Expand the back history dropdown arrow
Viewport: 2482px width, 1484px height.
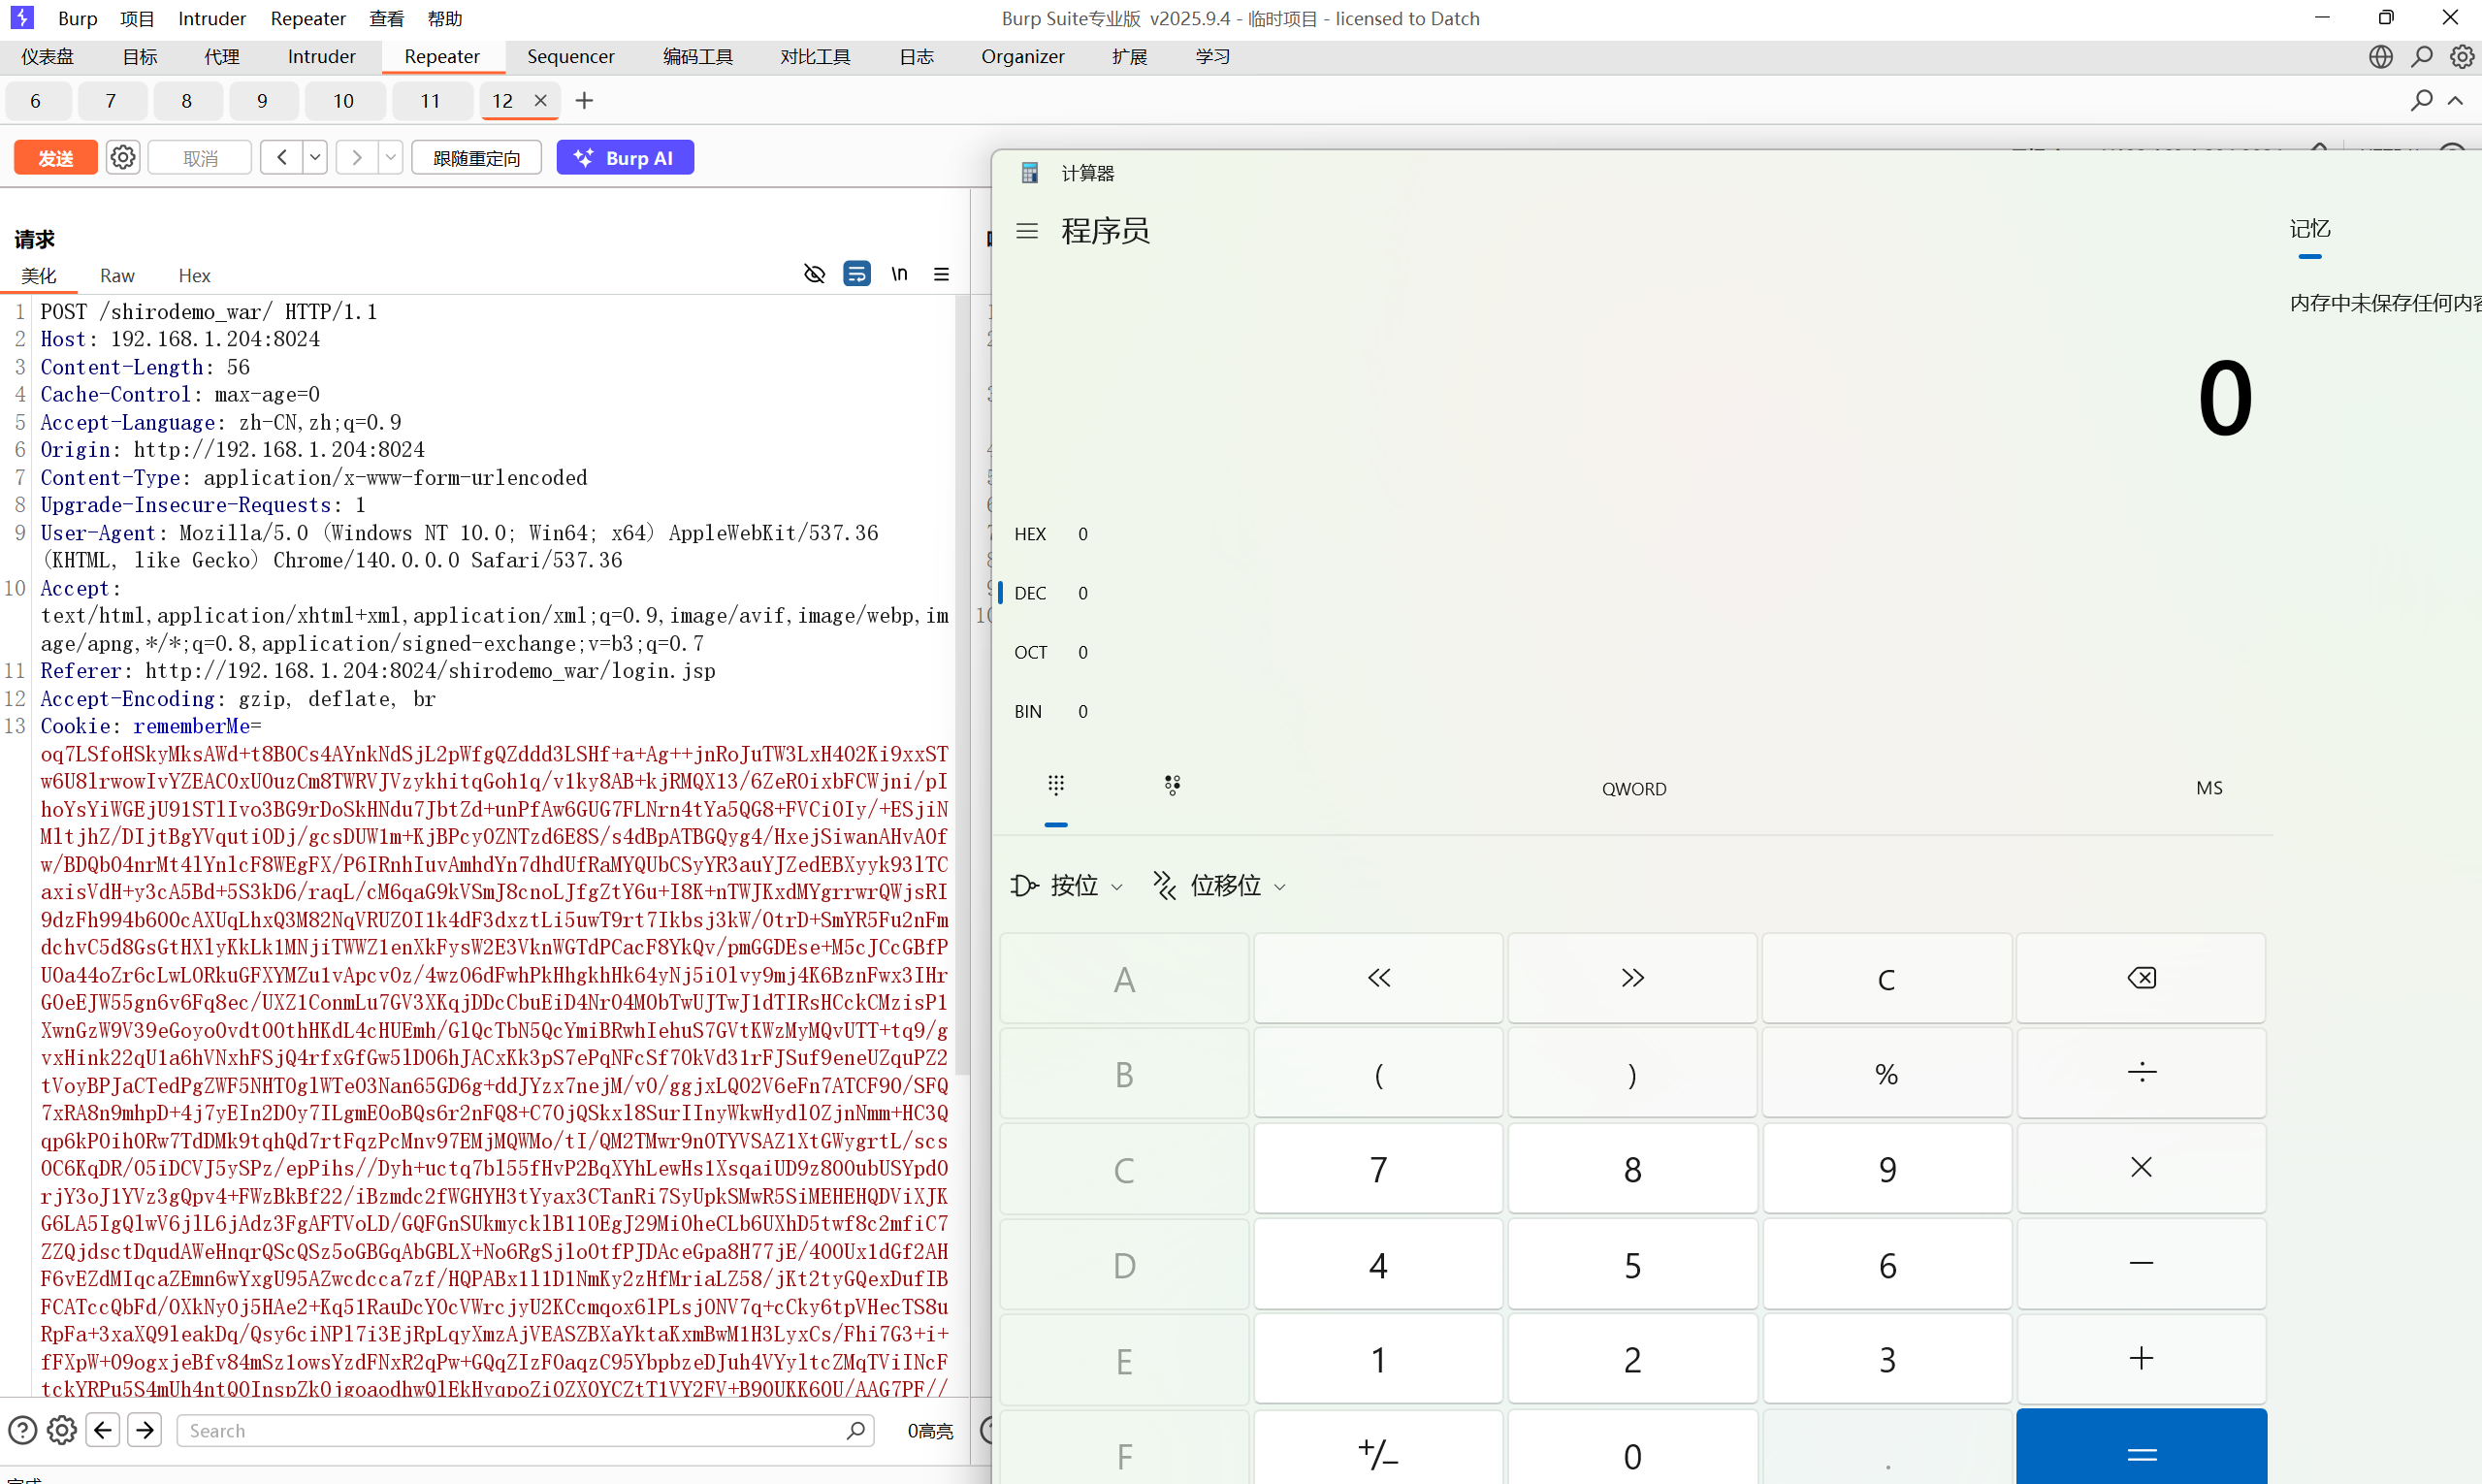point(315,158)
